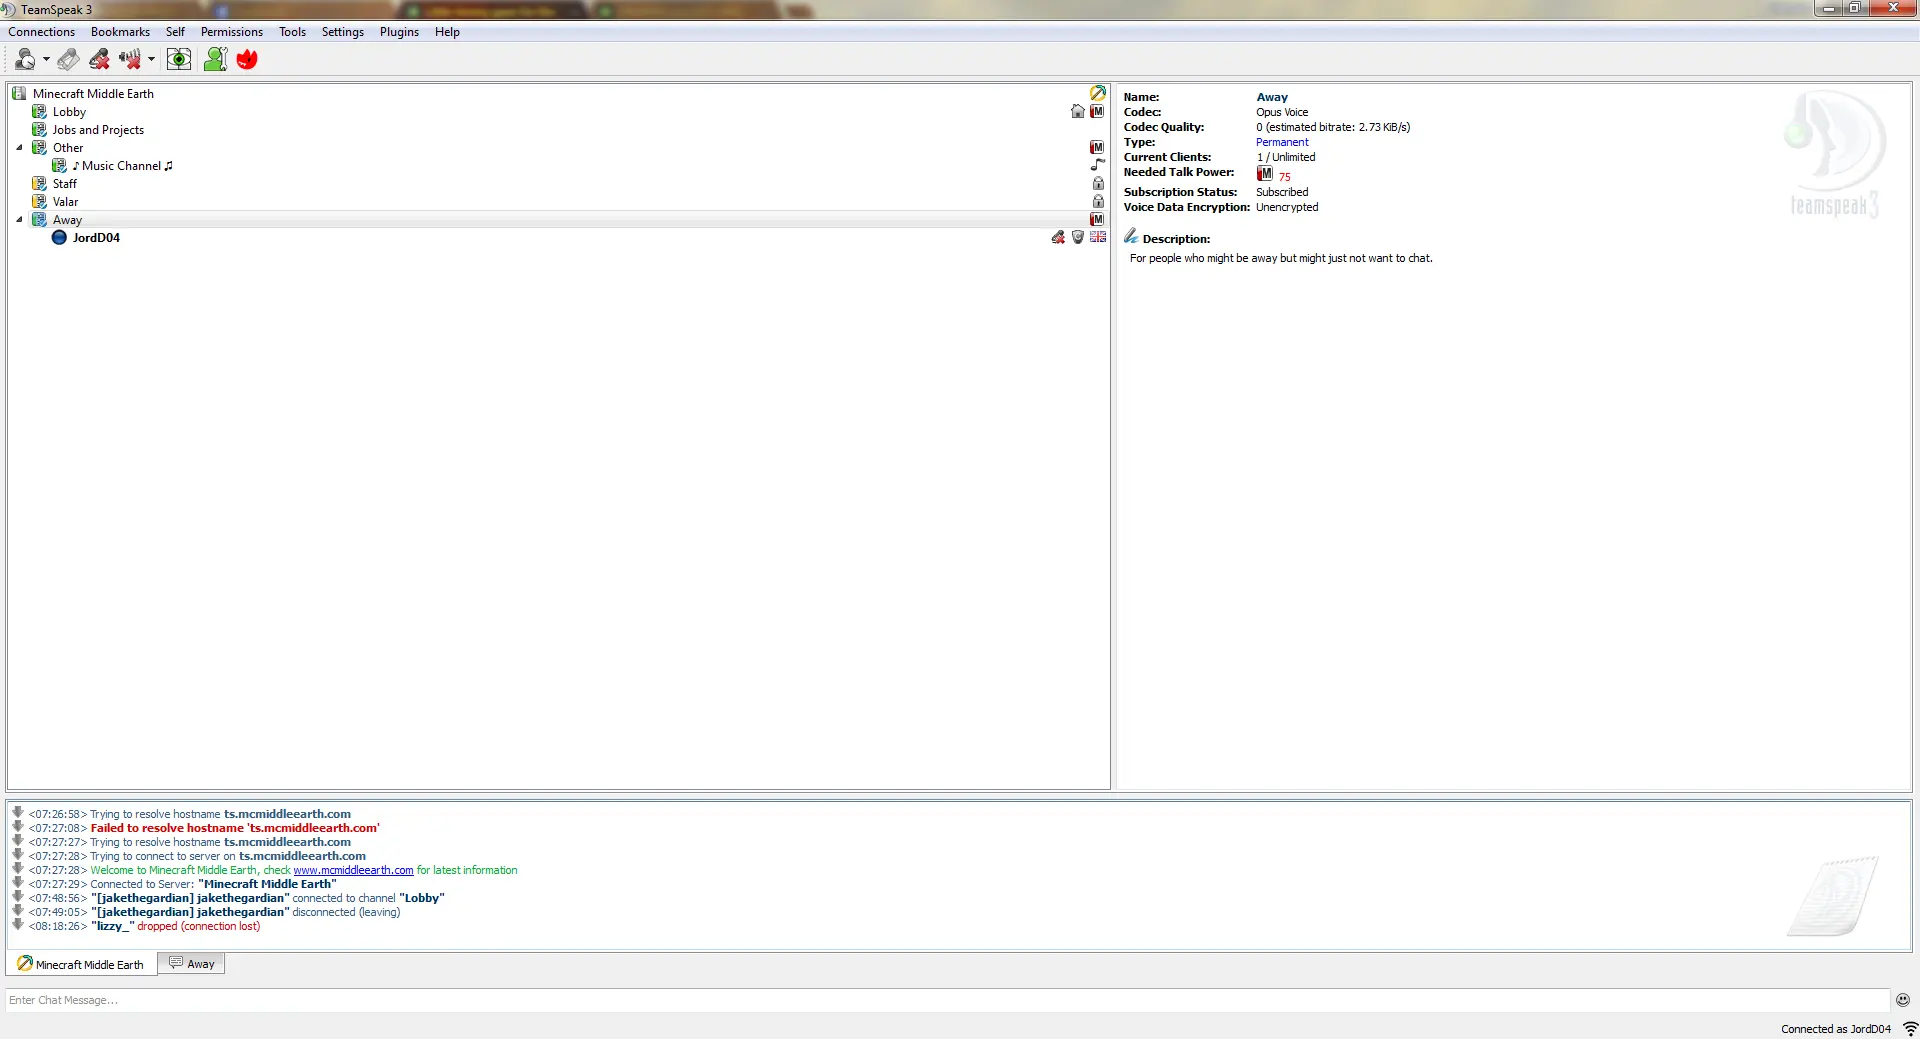Open Contacts manager icon with wrench
1920x1039 pixels.
point(215,60)
